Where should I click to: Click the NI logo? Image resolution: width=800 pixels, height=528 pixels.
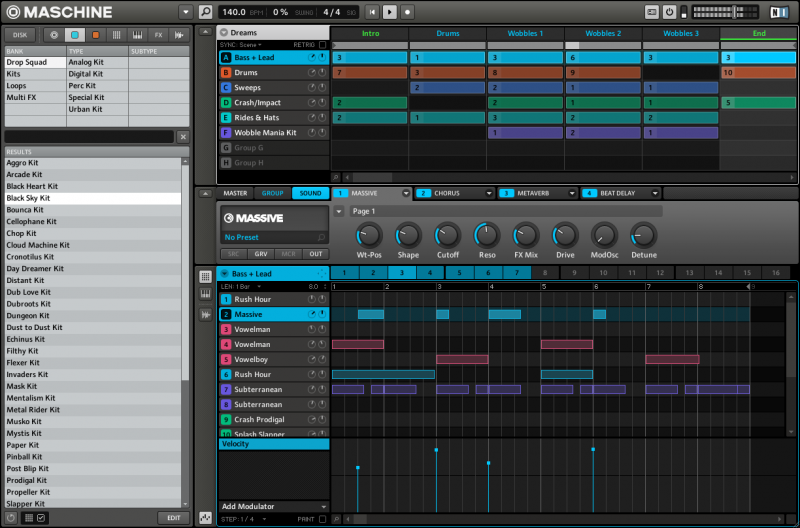pos(779,12)
